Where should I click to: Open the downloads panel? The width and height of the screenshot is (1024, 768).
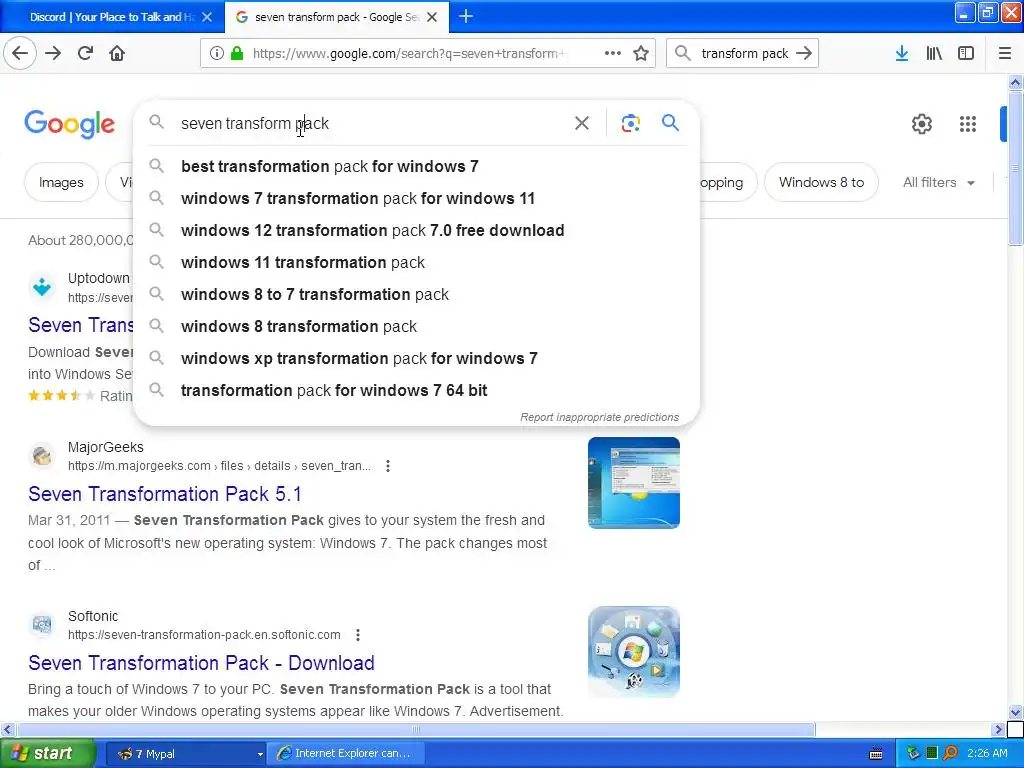click(902, 54)
